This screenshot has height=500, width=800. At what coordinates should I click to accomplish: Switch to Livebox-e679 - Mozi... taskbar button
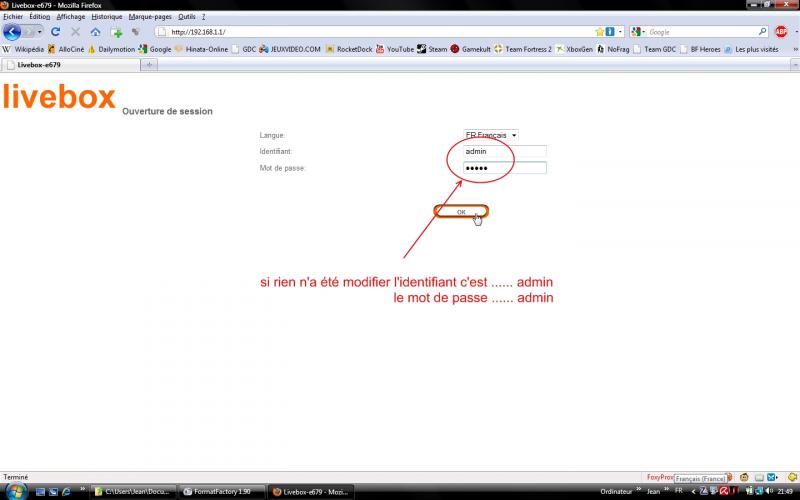(311, 492)
